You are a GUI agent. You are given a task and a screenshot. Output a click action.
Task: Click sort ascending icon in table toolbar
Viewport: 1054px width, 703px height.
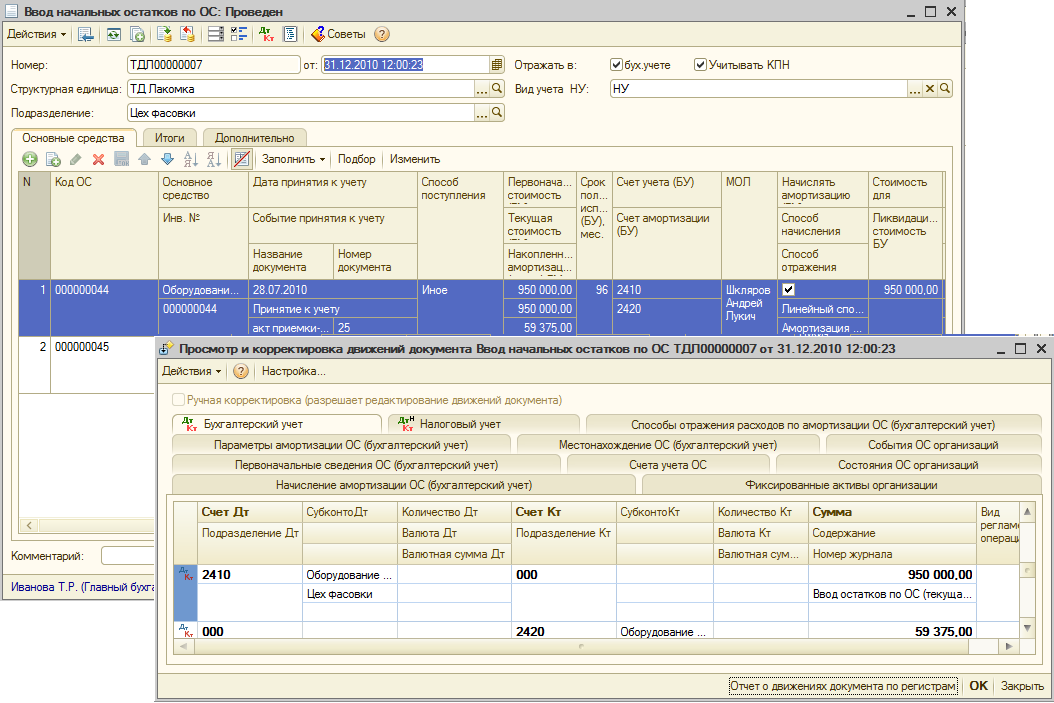(x=190, y=159)
